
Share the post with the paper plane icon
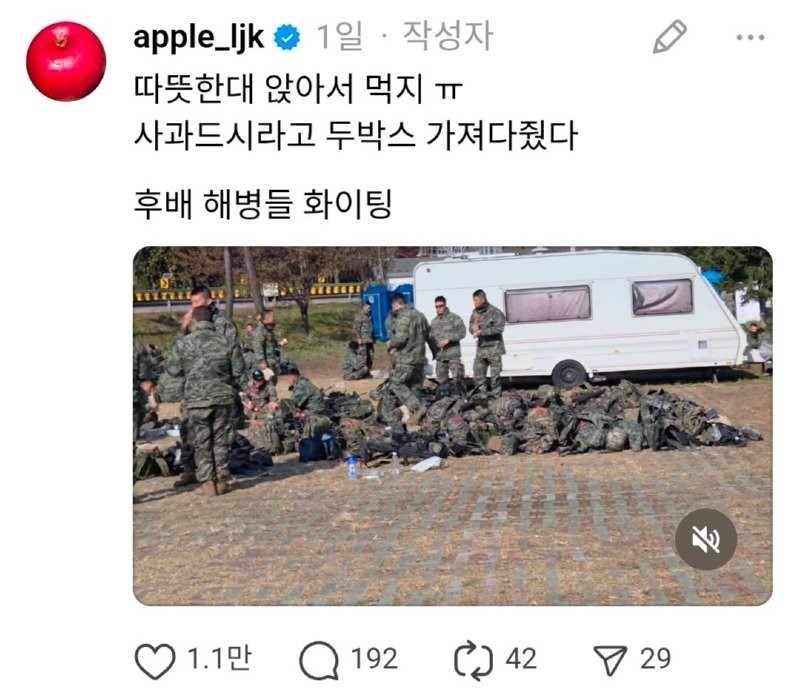610,660
